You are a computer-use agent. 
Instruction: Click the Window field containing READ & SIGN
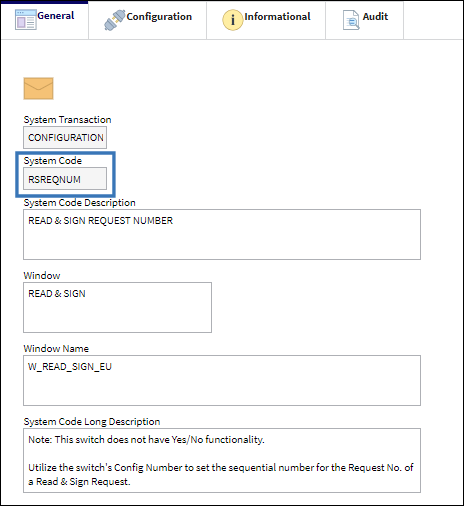click(117, 307)
